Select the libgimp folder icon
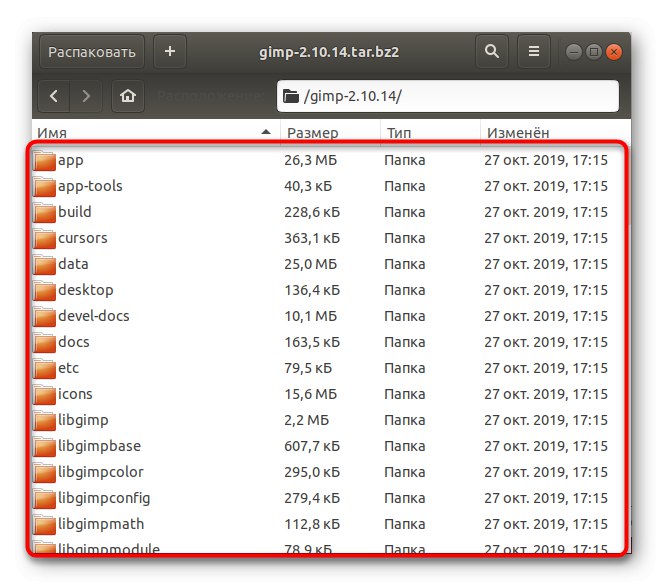The width and height of the screenshot is (664, 586). pyautogui.click(x=44, y=420)
